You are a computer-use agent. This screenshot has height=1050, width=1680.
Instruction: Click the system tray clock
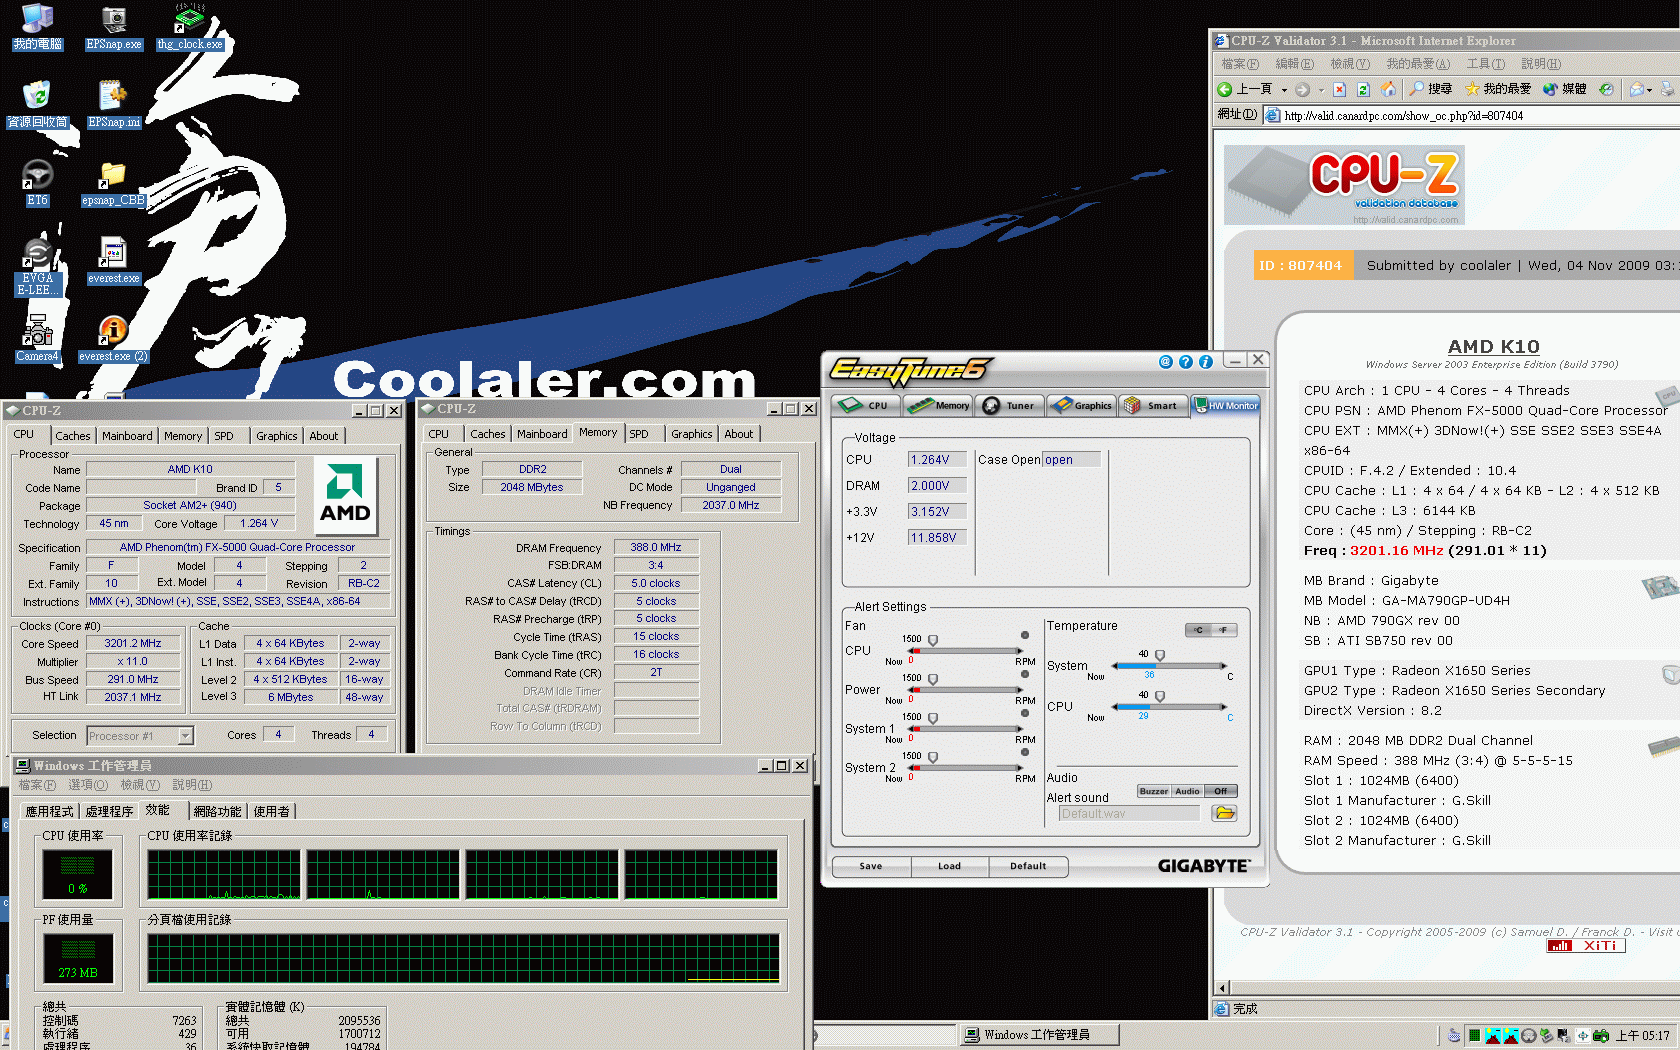[1643, 1035]
